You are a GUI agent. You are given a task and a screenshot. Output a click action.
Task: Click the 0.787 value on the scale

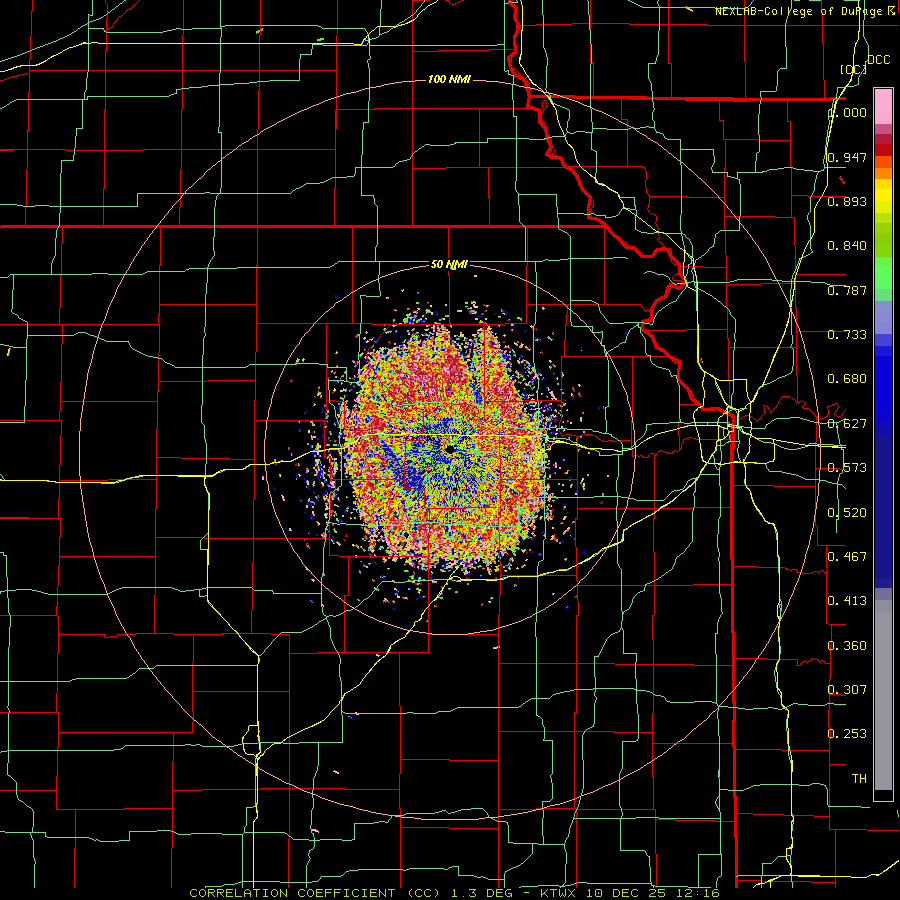847,290
